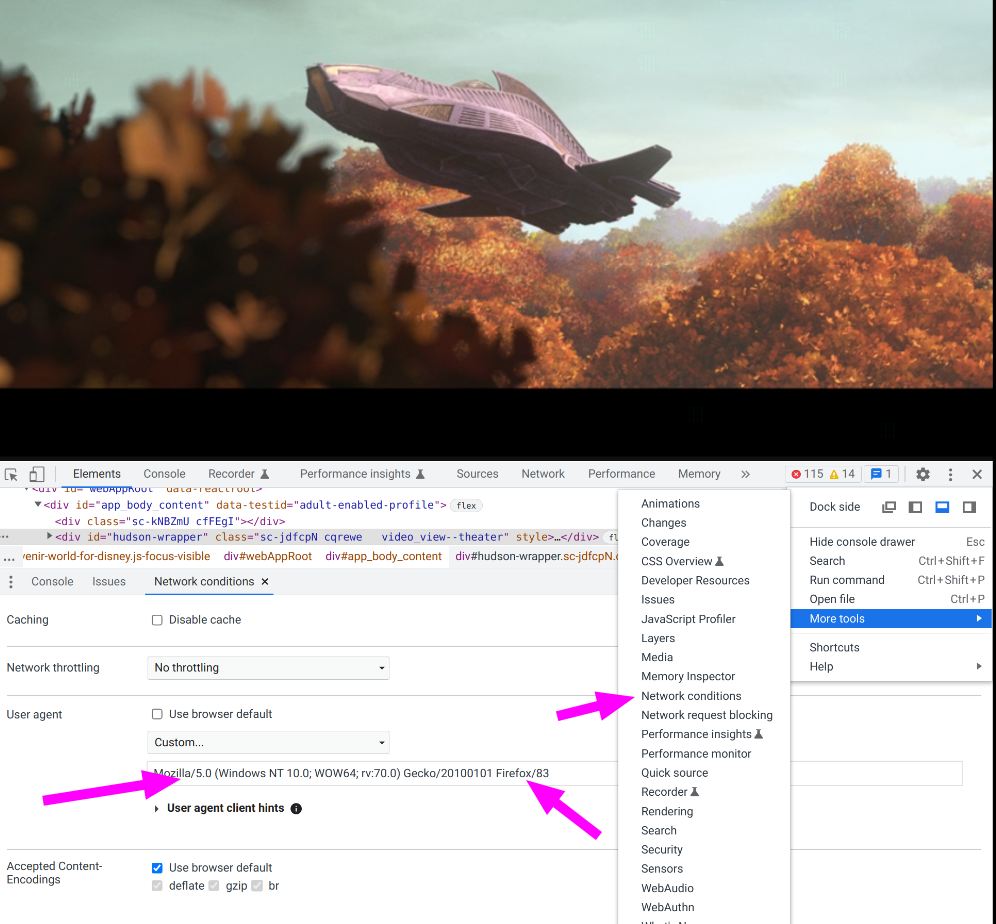Open the blue issues counter badge
Screen dimensions: 996x924
pos(881,474)
